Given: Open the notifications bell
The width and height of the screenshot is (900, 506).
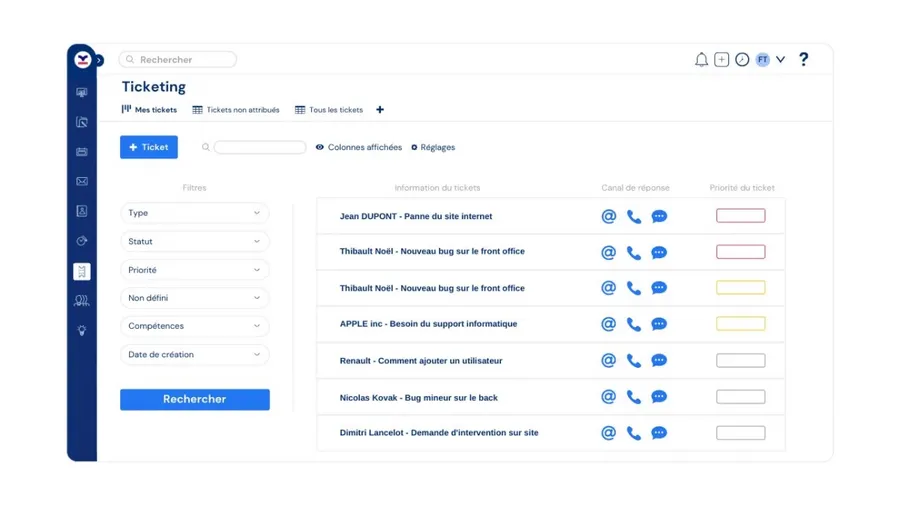Looking at the screenshot, I should pyautogui.click(x=701, y=60).
